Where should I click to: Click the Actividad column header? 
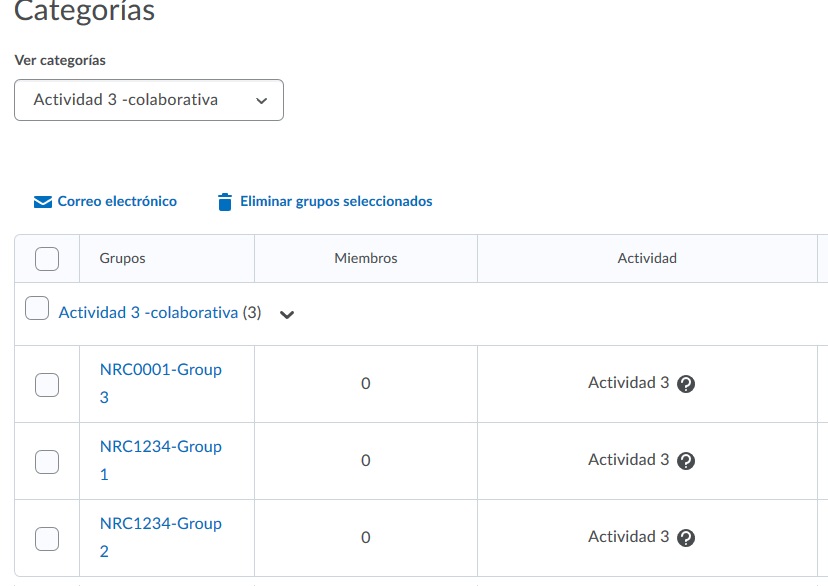(647, 259)
